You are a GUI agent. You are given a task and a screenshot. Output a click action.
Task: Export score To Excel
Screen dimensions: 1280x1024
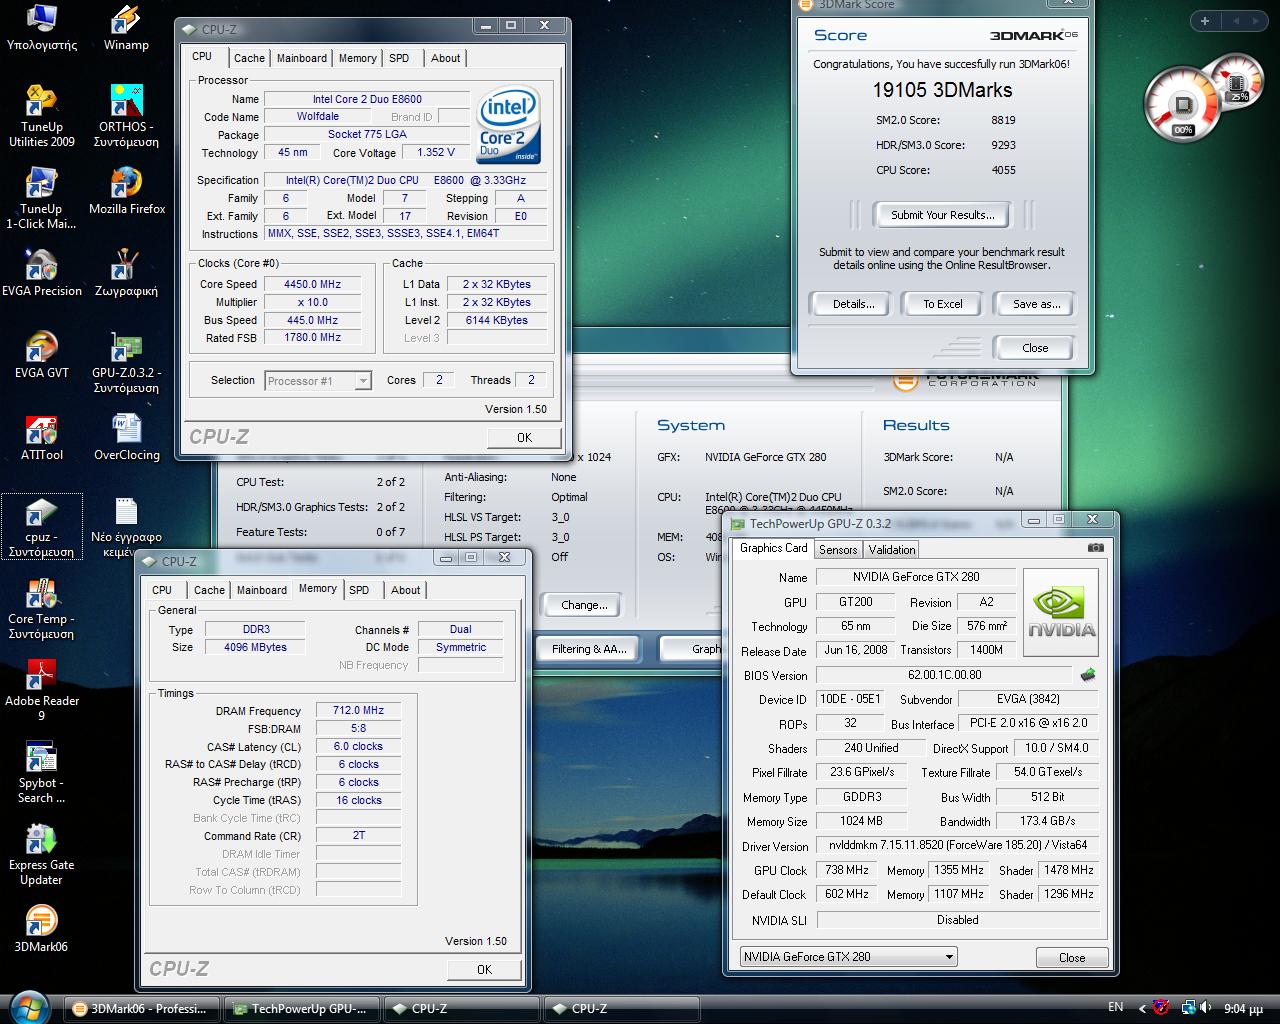pyautogui.click(x=943, y=304)
